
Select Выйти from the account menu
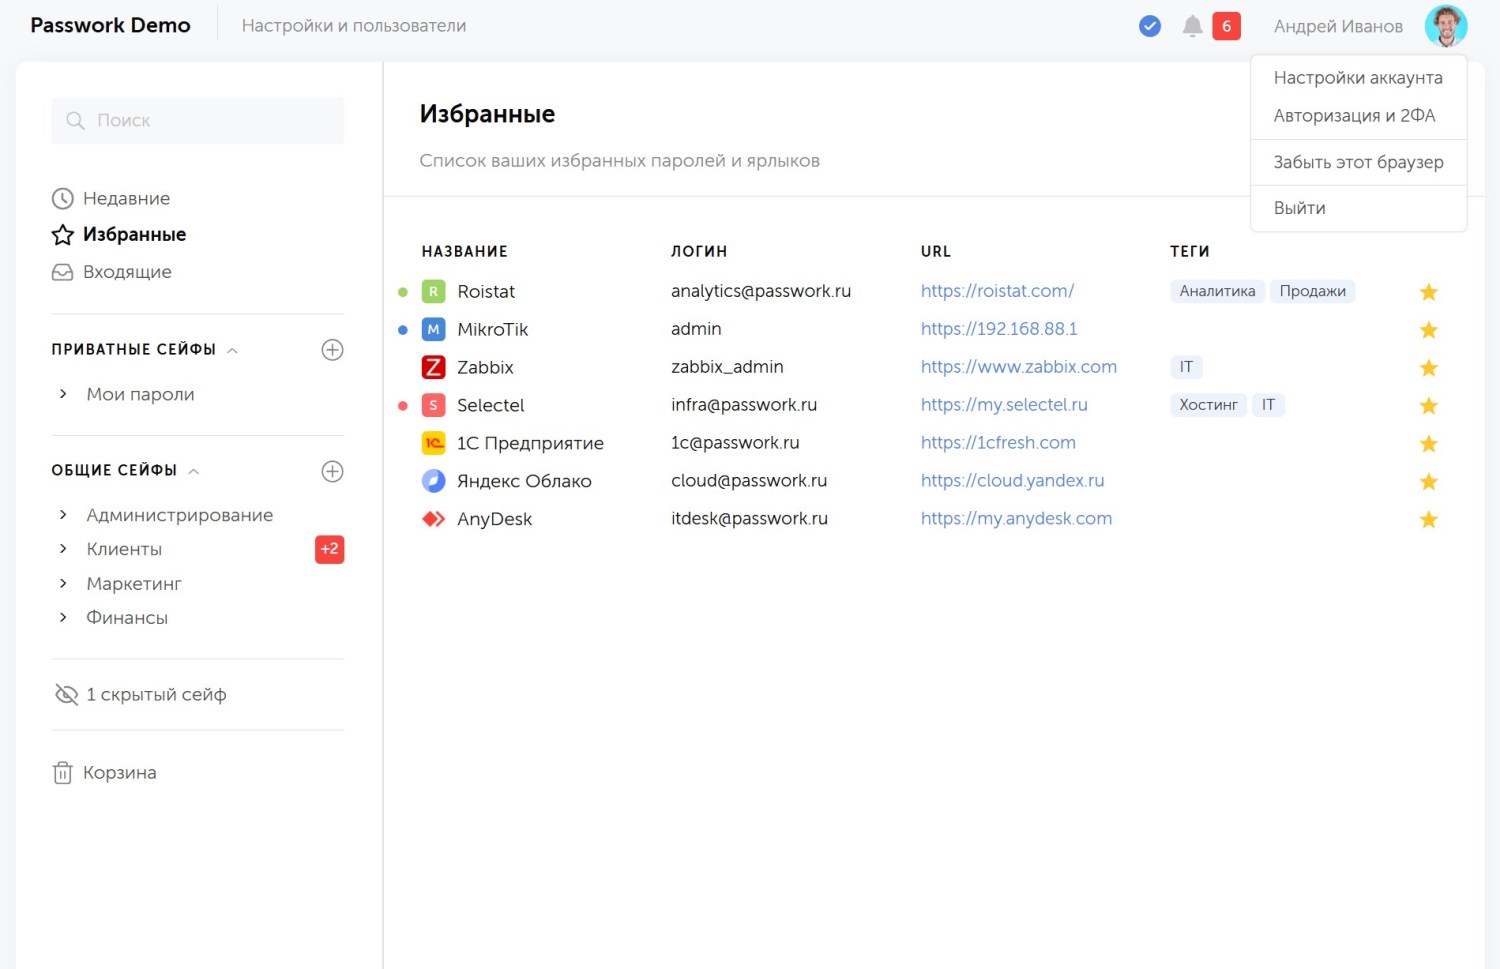(x=1299, y=208)
